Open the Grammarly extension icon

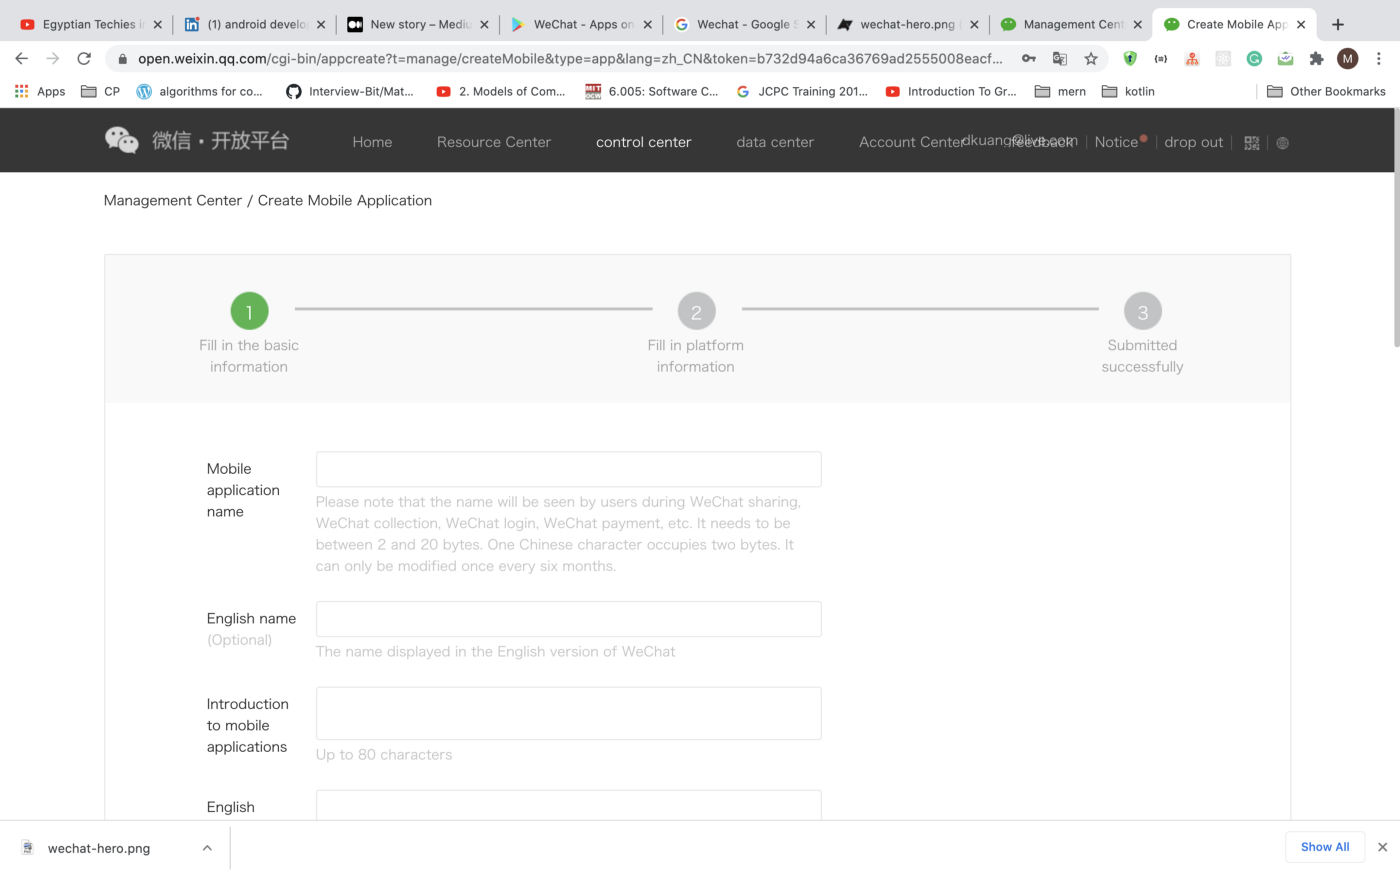click(x=1254, y=59)
